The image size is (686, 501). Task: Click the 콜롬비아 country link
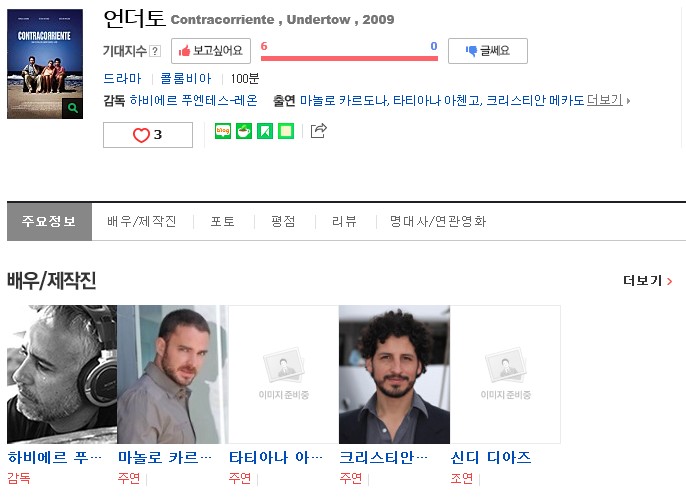point(186,78)
